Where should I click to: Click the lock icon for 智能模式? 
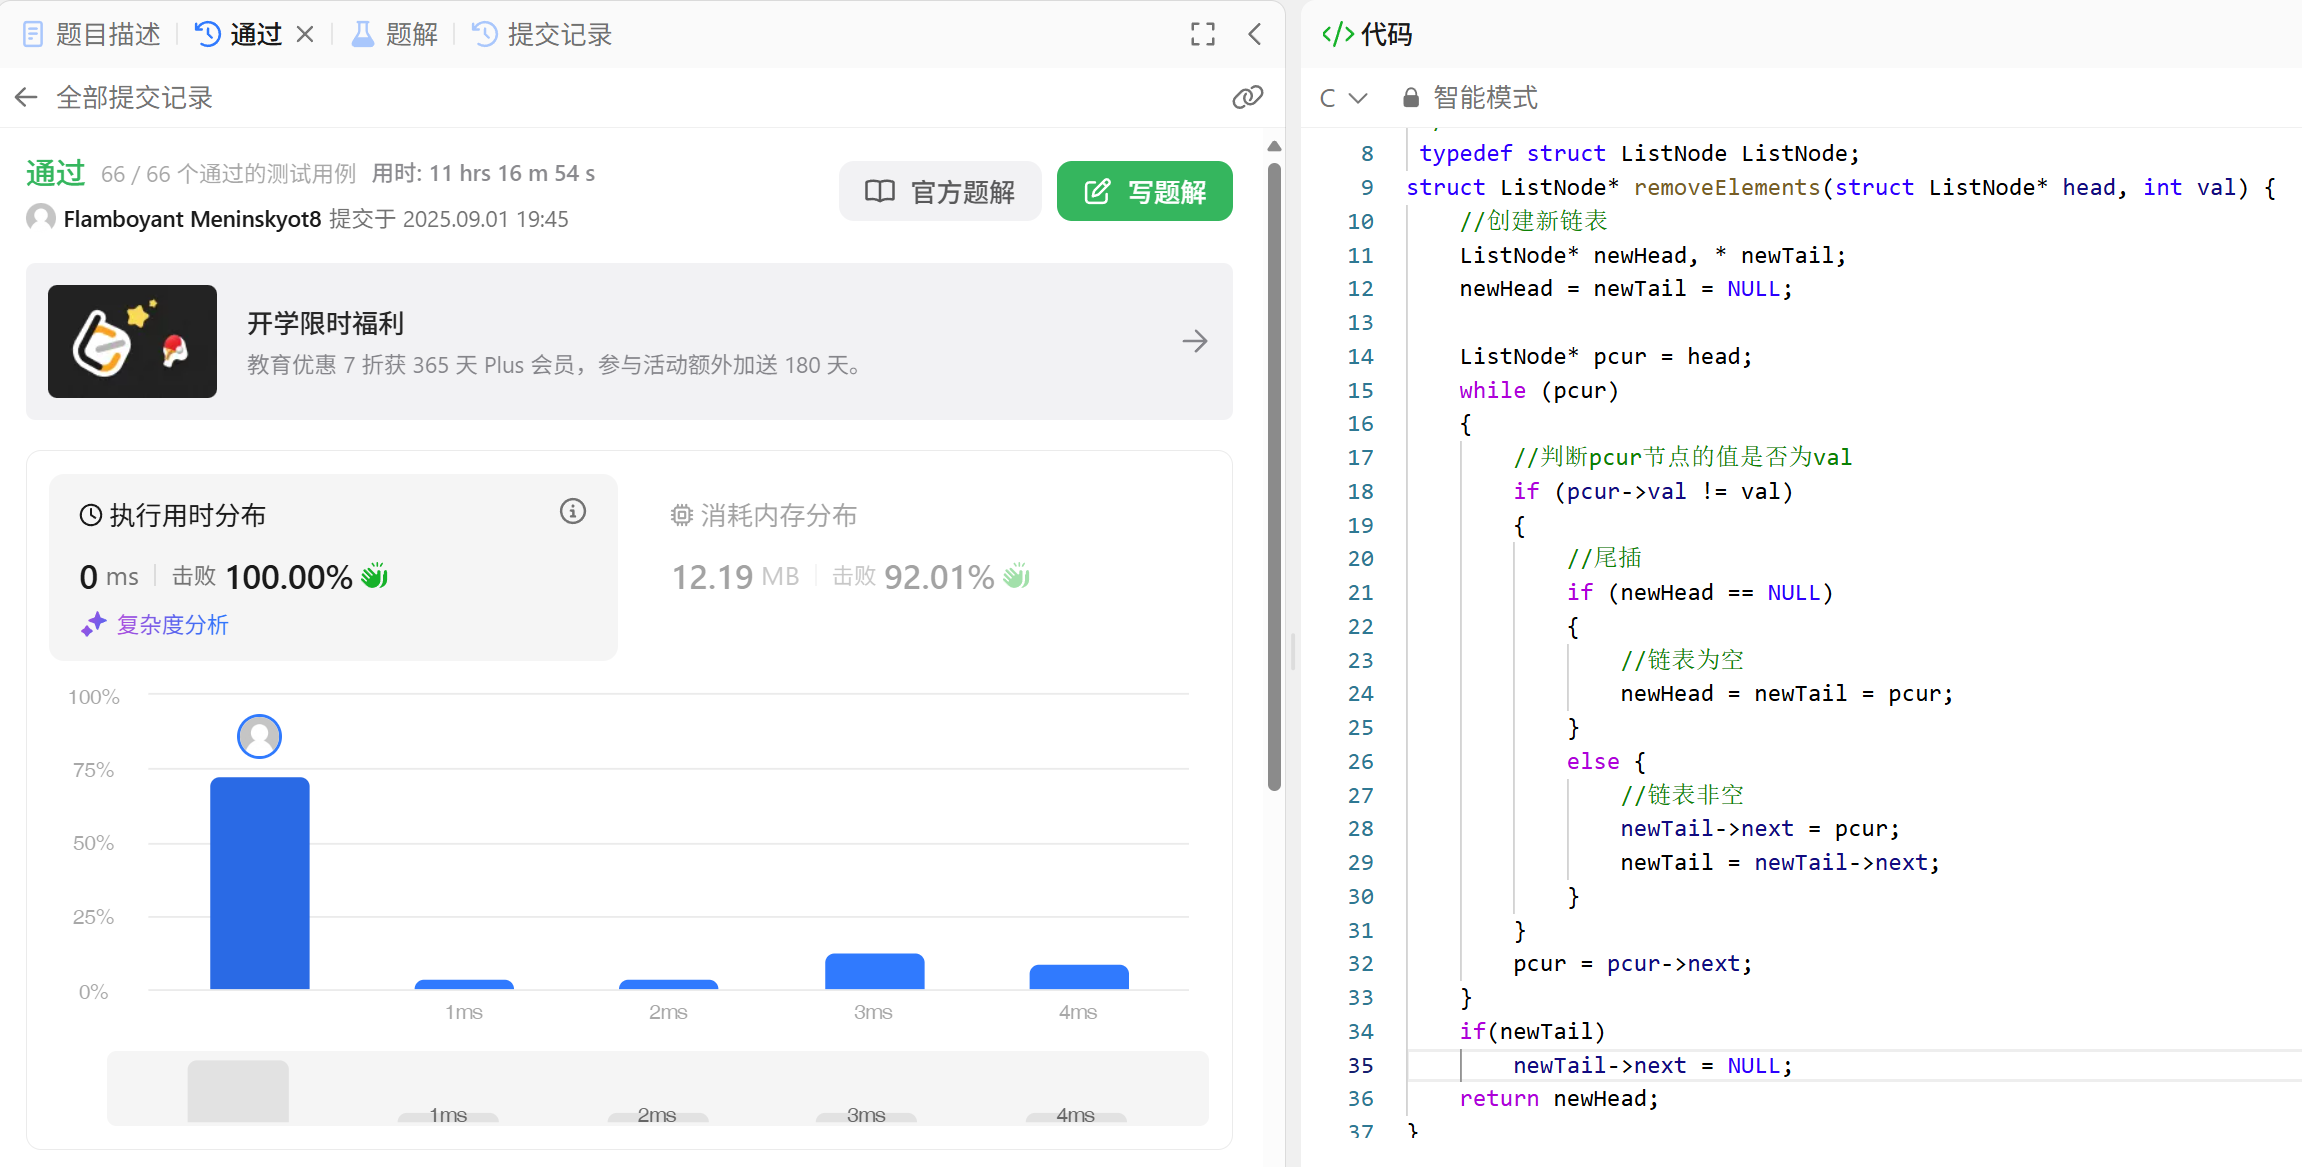1410,97
